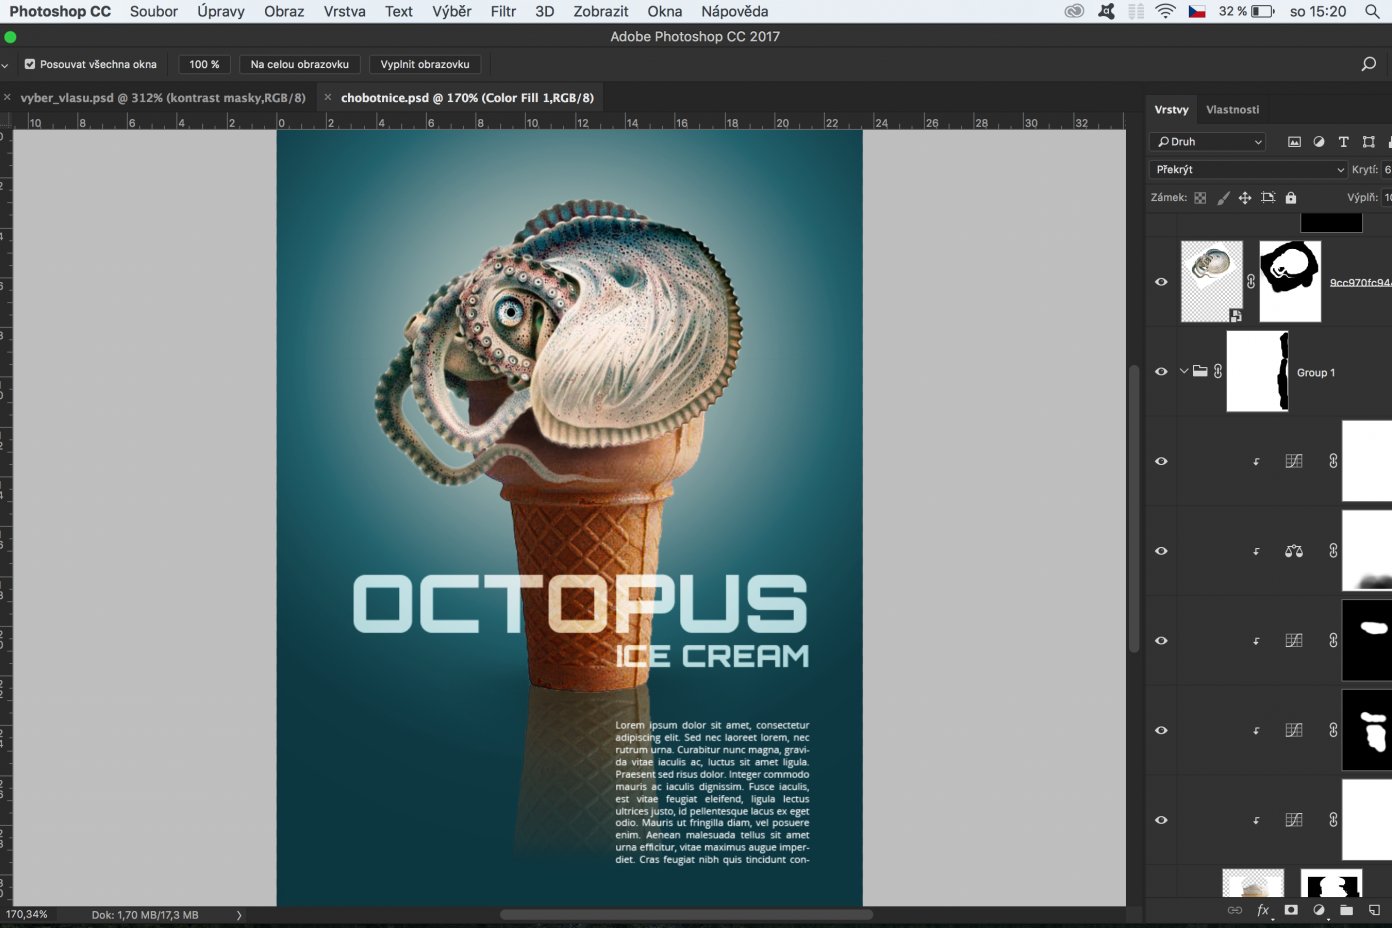Lock layer position with the move icon
This screenshot has width=1392, height=928.
pos(1245,198)
